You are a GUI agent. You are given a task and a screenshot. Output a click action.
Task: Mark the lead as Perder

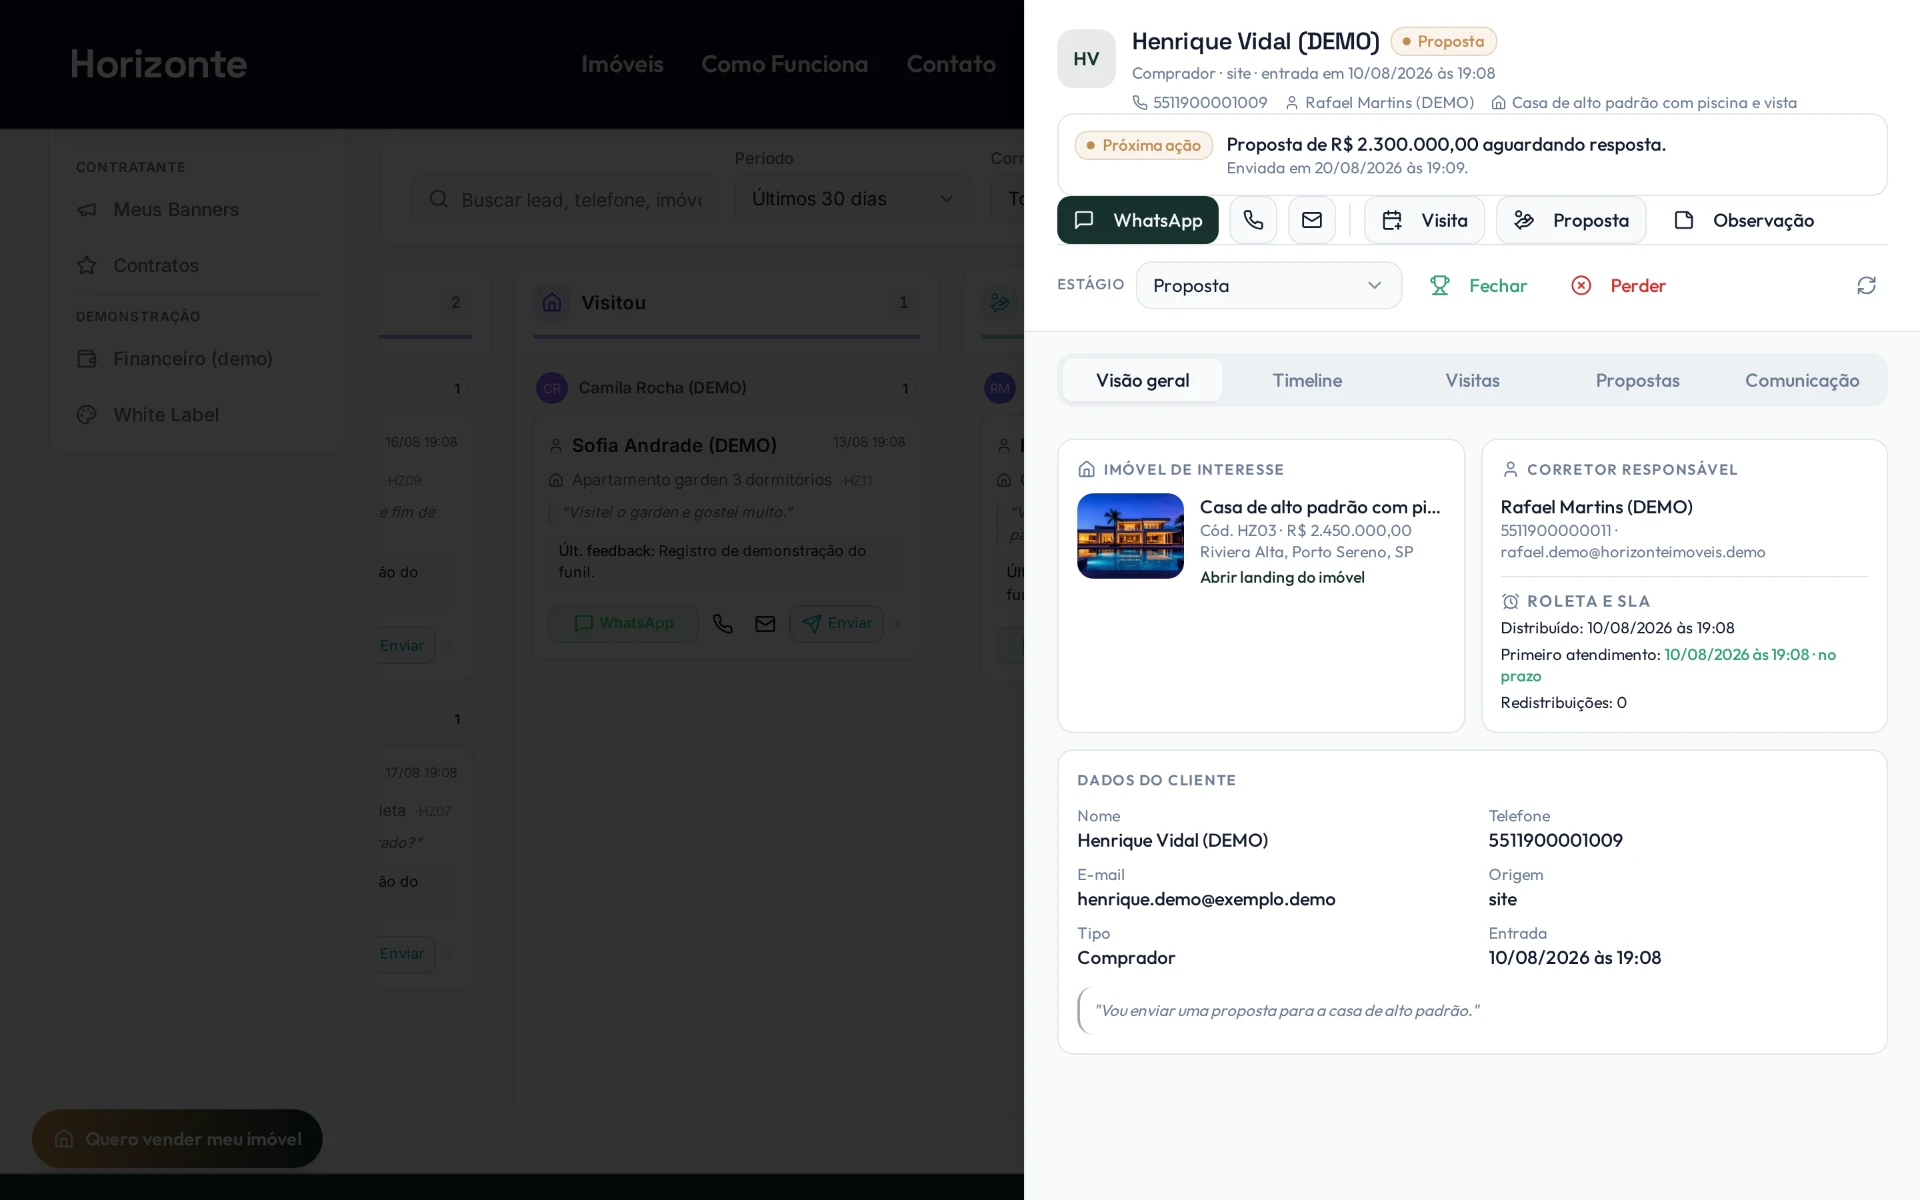[1618, 285]
